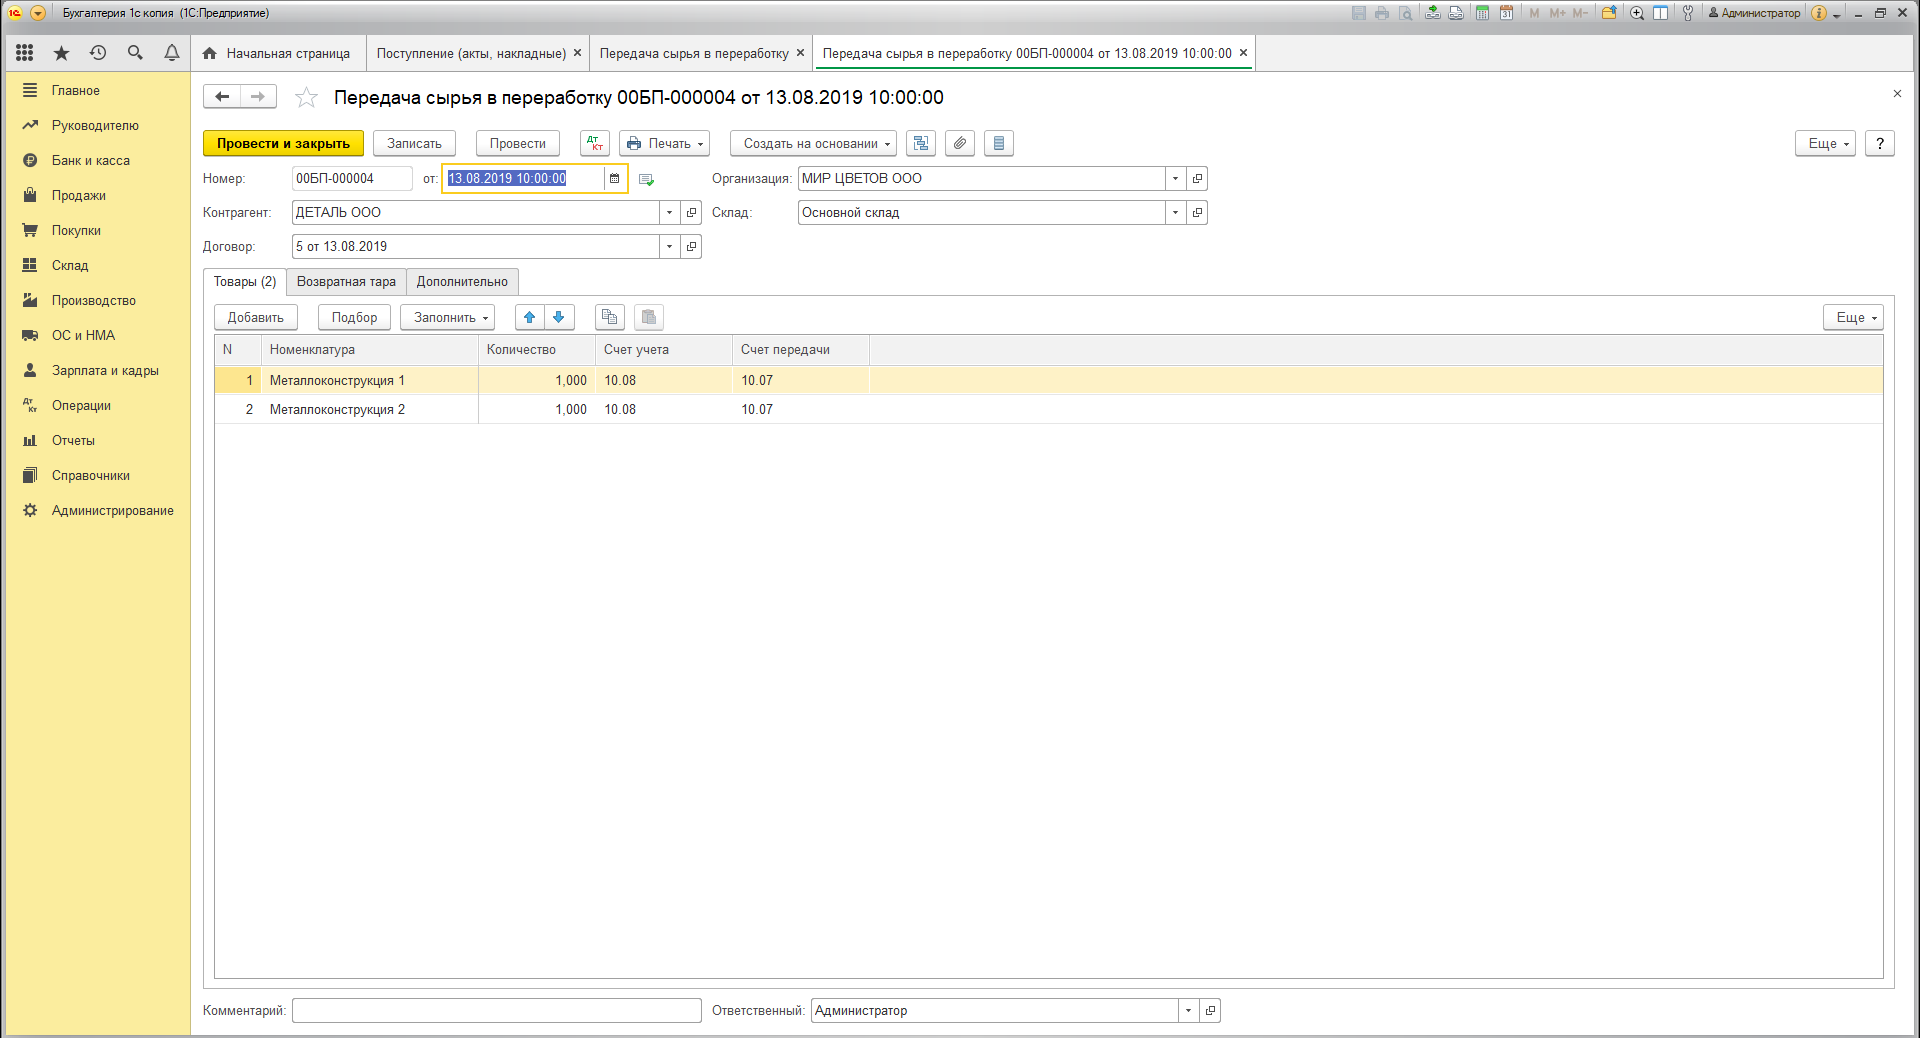
Task: Go forward with the right arrow button
Action: (x=258, y=97)
